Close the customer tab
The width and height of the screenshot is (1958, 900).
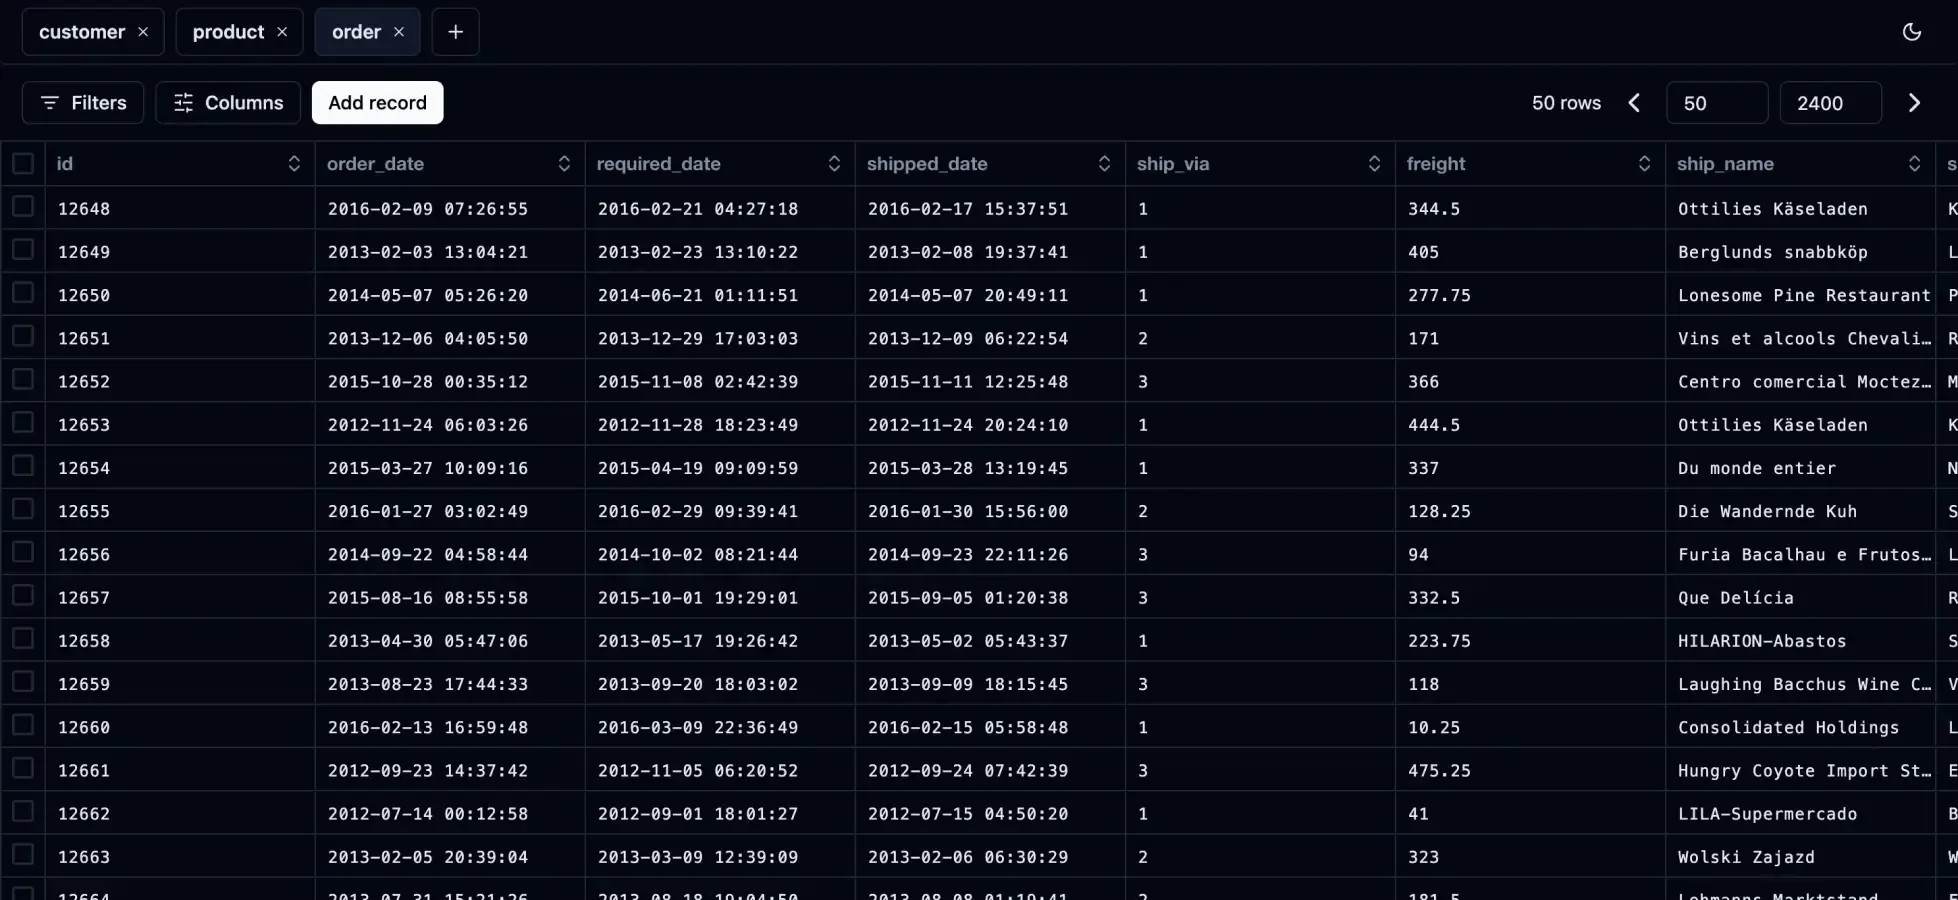[x=143, y=32]
